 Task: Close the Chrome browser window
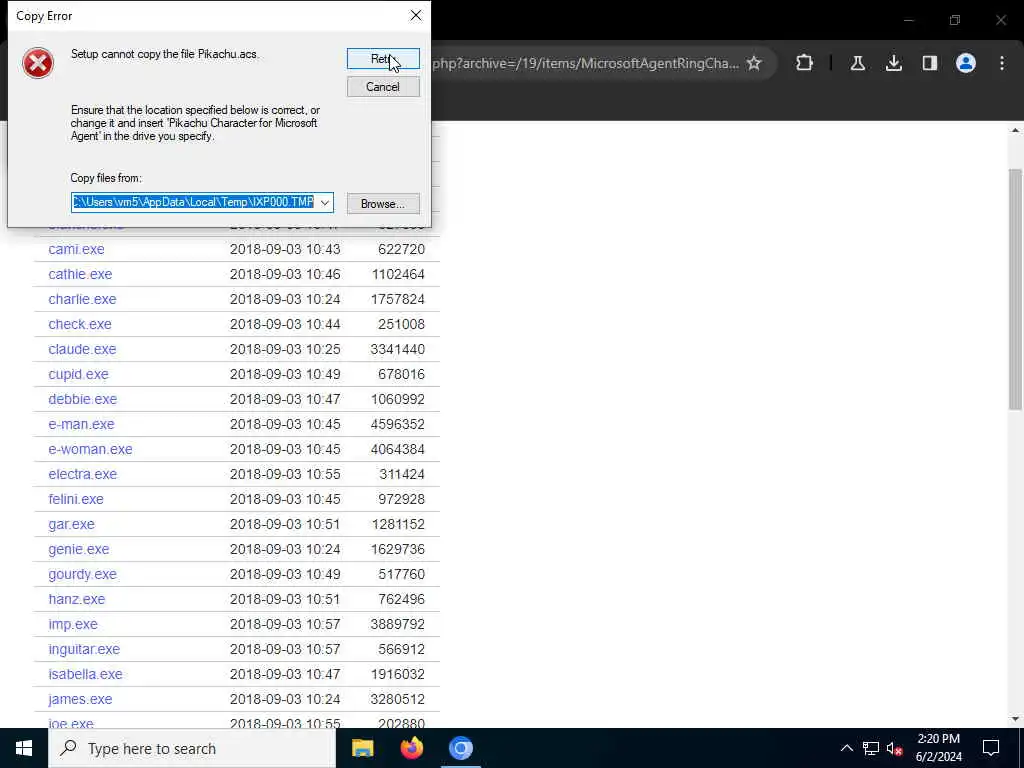pyautogui.click(x=1001, y=20)
